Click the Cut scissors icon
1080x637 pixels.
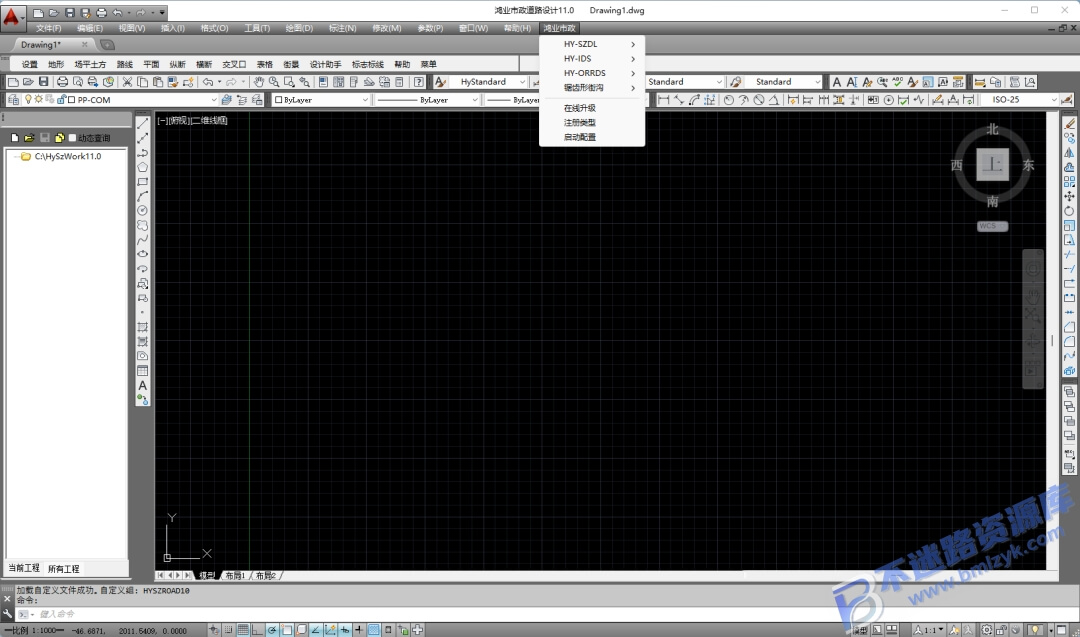coord(127,82)
